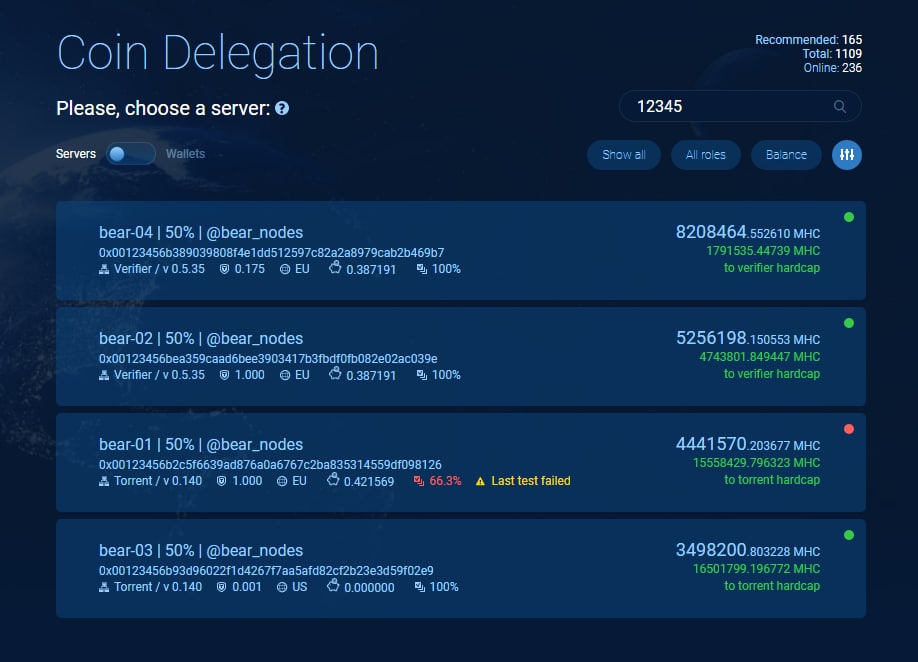This screenshot has height=662, width=918.
Task: Click bear-04 wallet address
Action: (x=272, y=253)
